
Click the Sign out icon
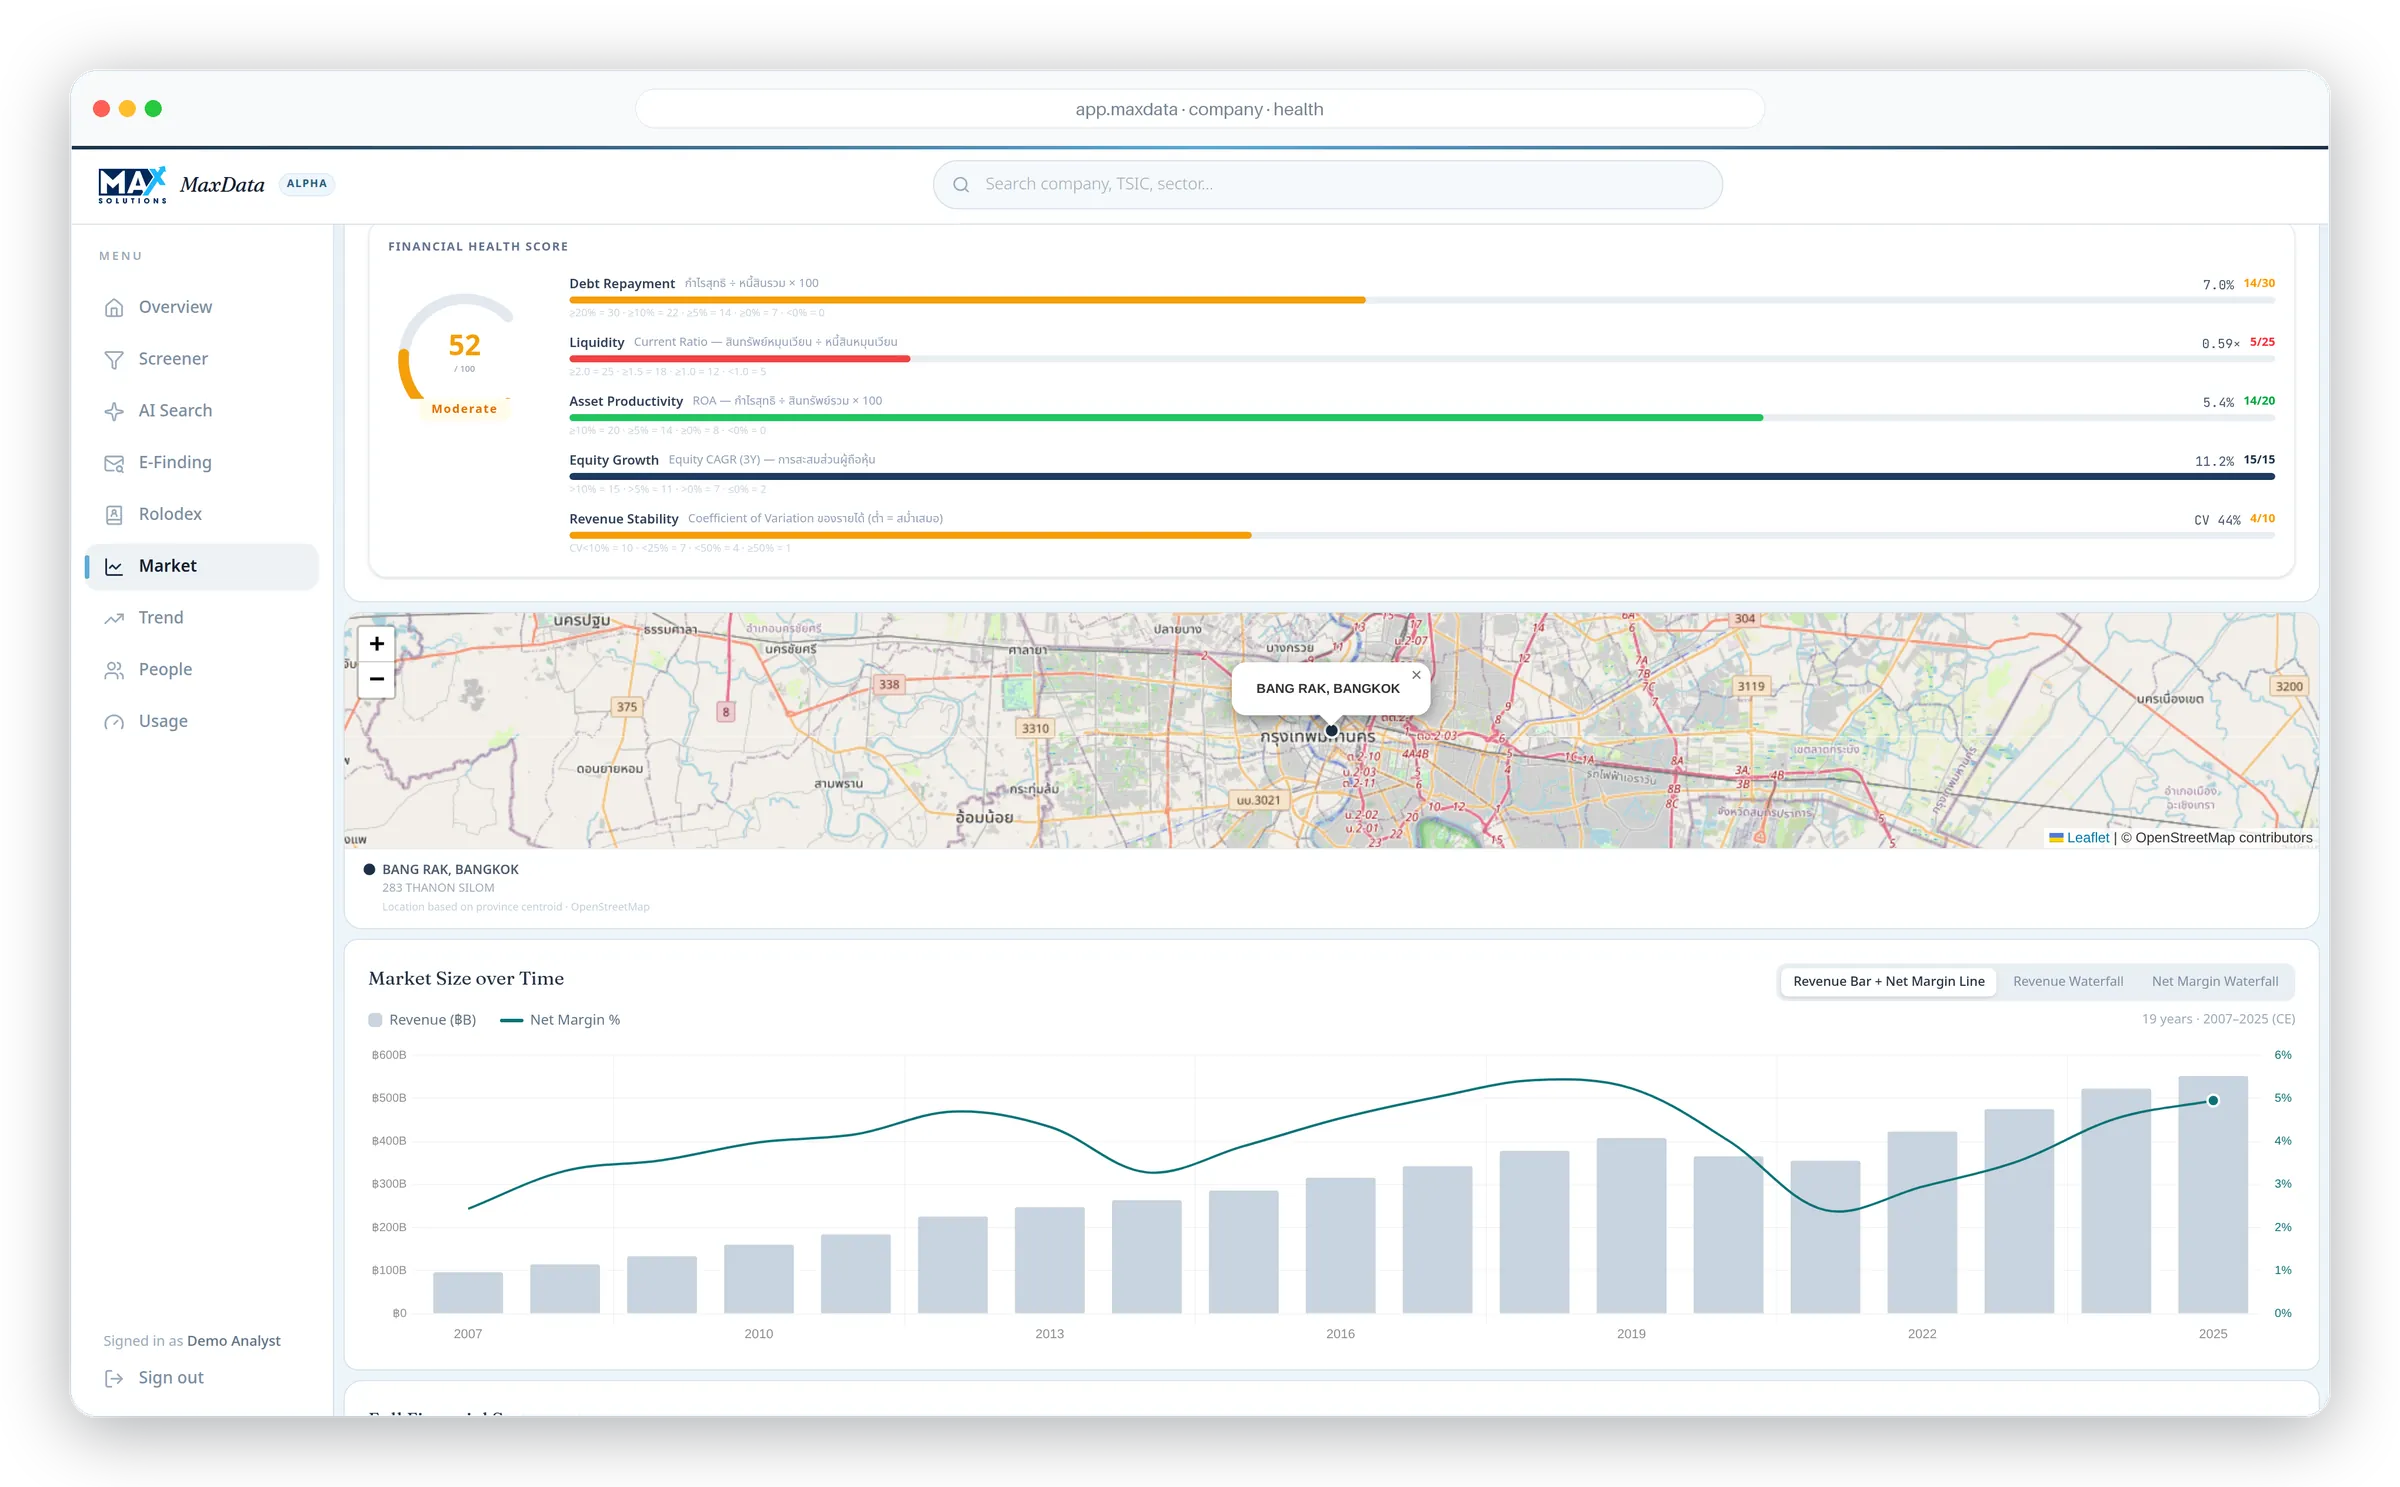[114, 1378]
